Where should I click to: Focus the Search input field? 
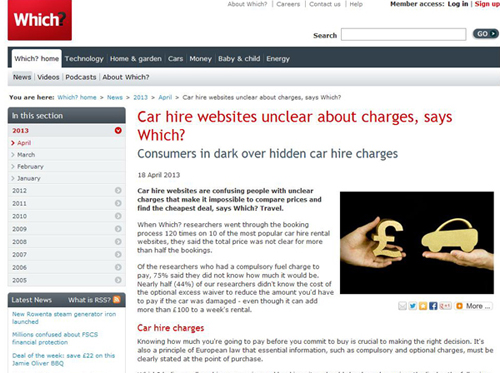pyautogui.click(x=404, y=34)
